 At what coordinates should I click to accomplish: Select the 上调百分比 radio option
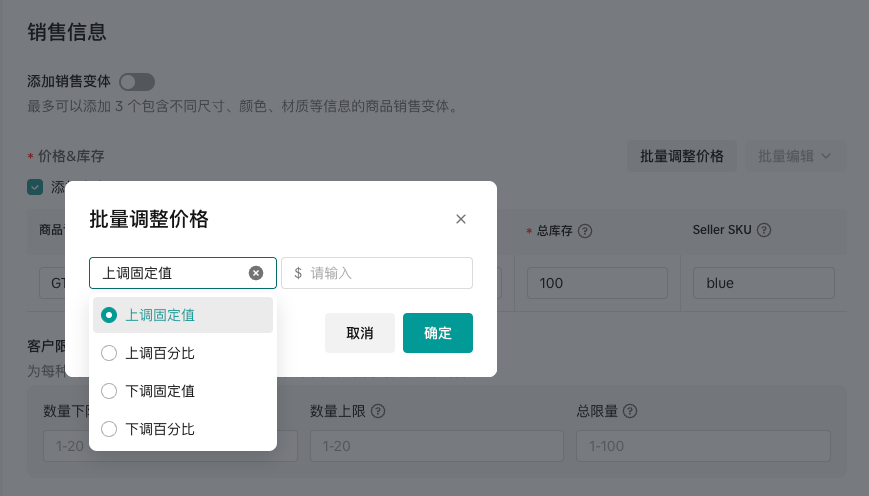click(x=110, y=353)
